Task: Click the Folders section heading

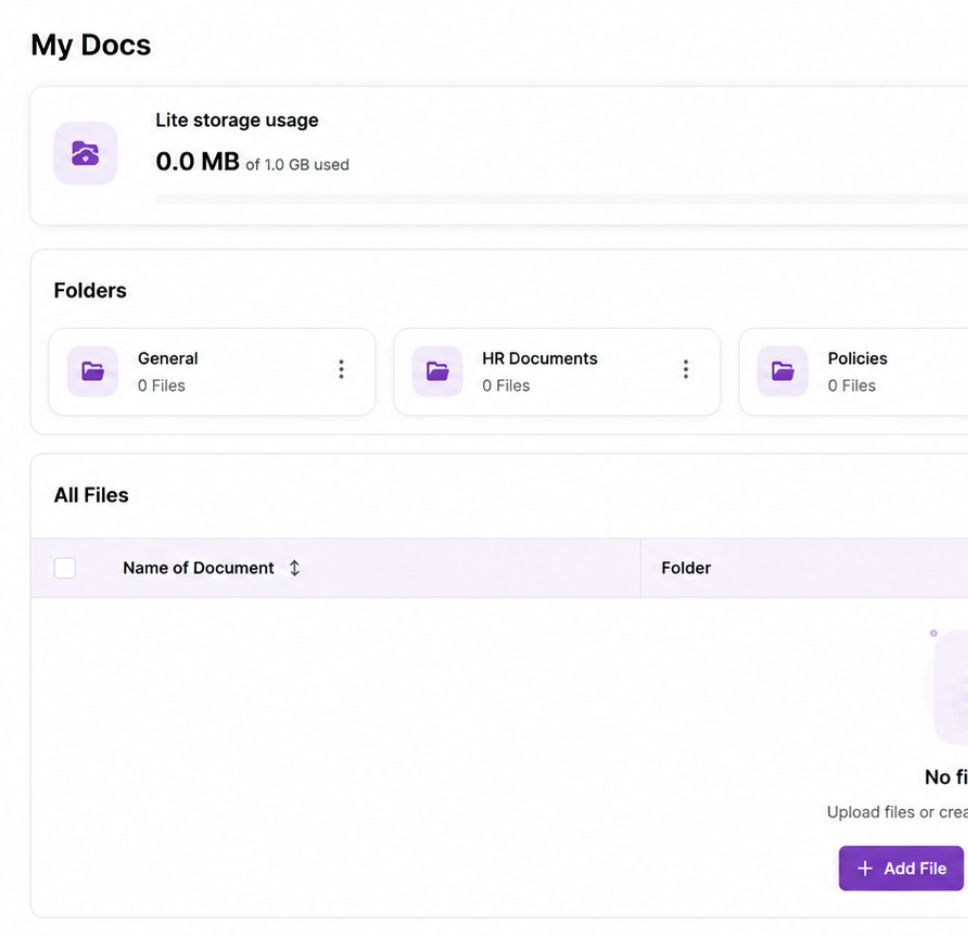Action: (90, 290)
